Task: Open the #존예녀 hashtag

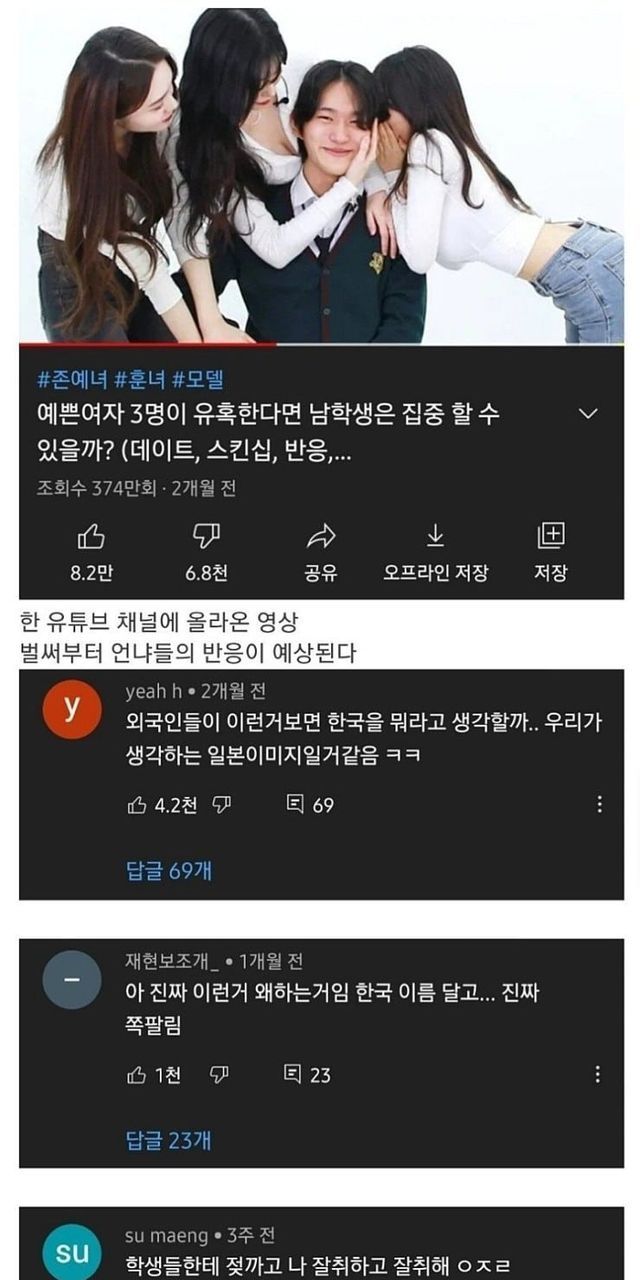Action: pyautogui.click(x=72, y=379)
